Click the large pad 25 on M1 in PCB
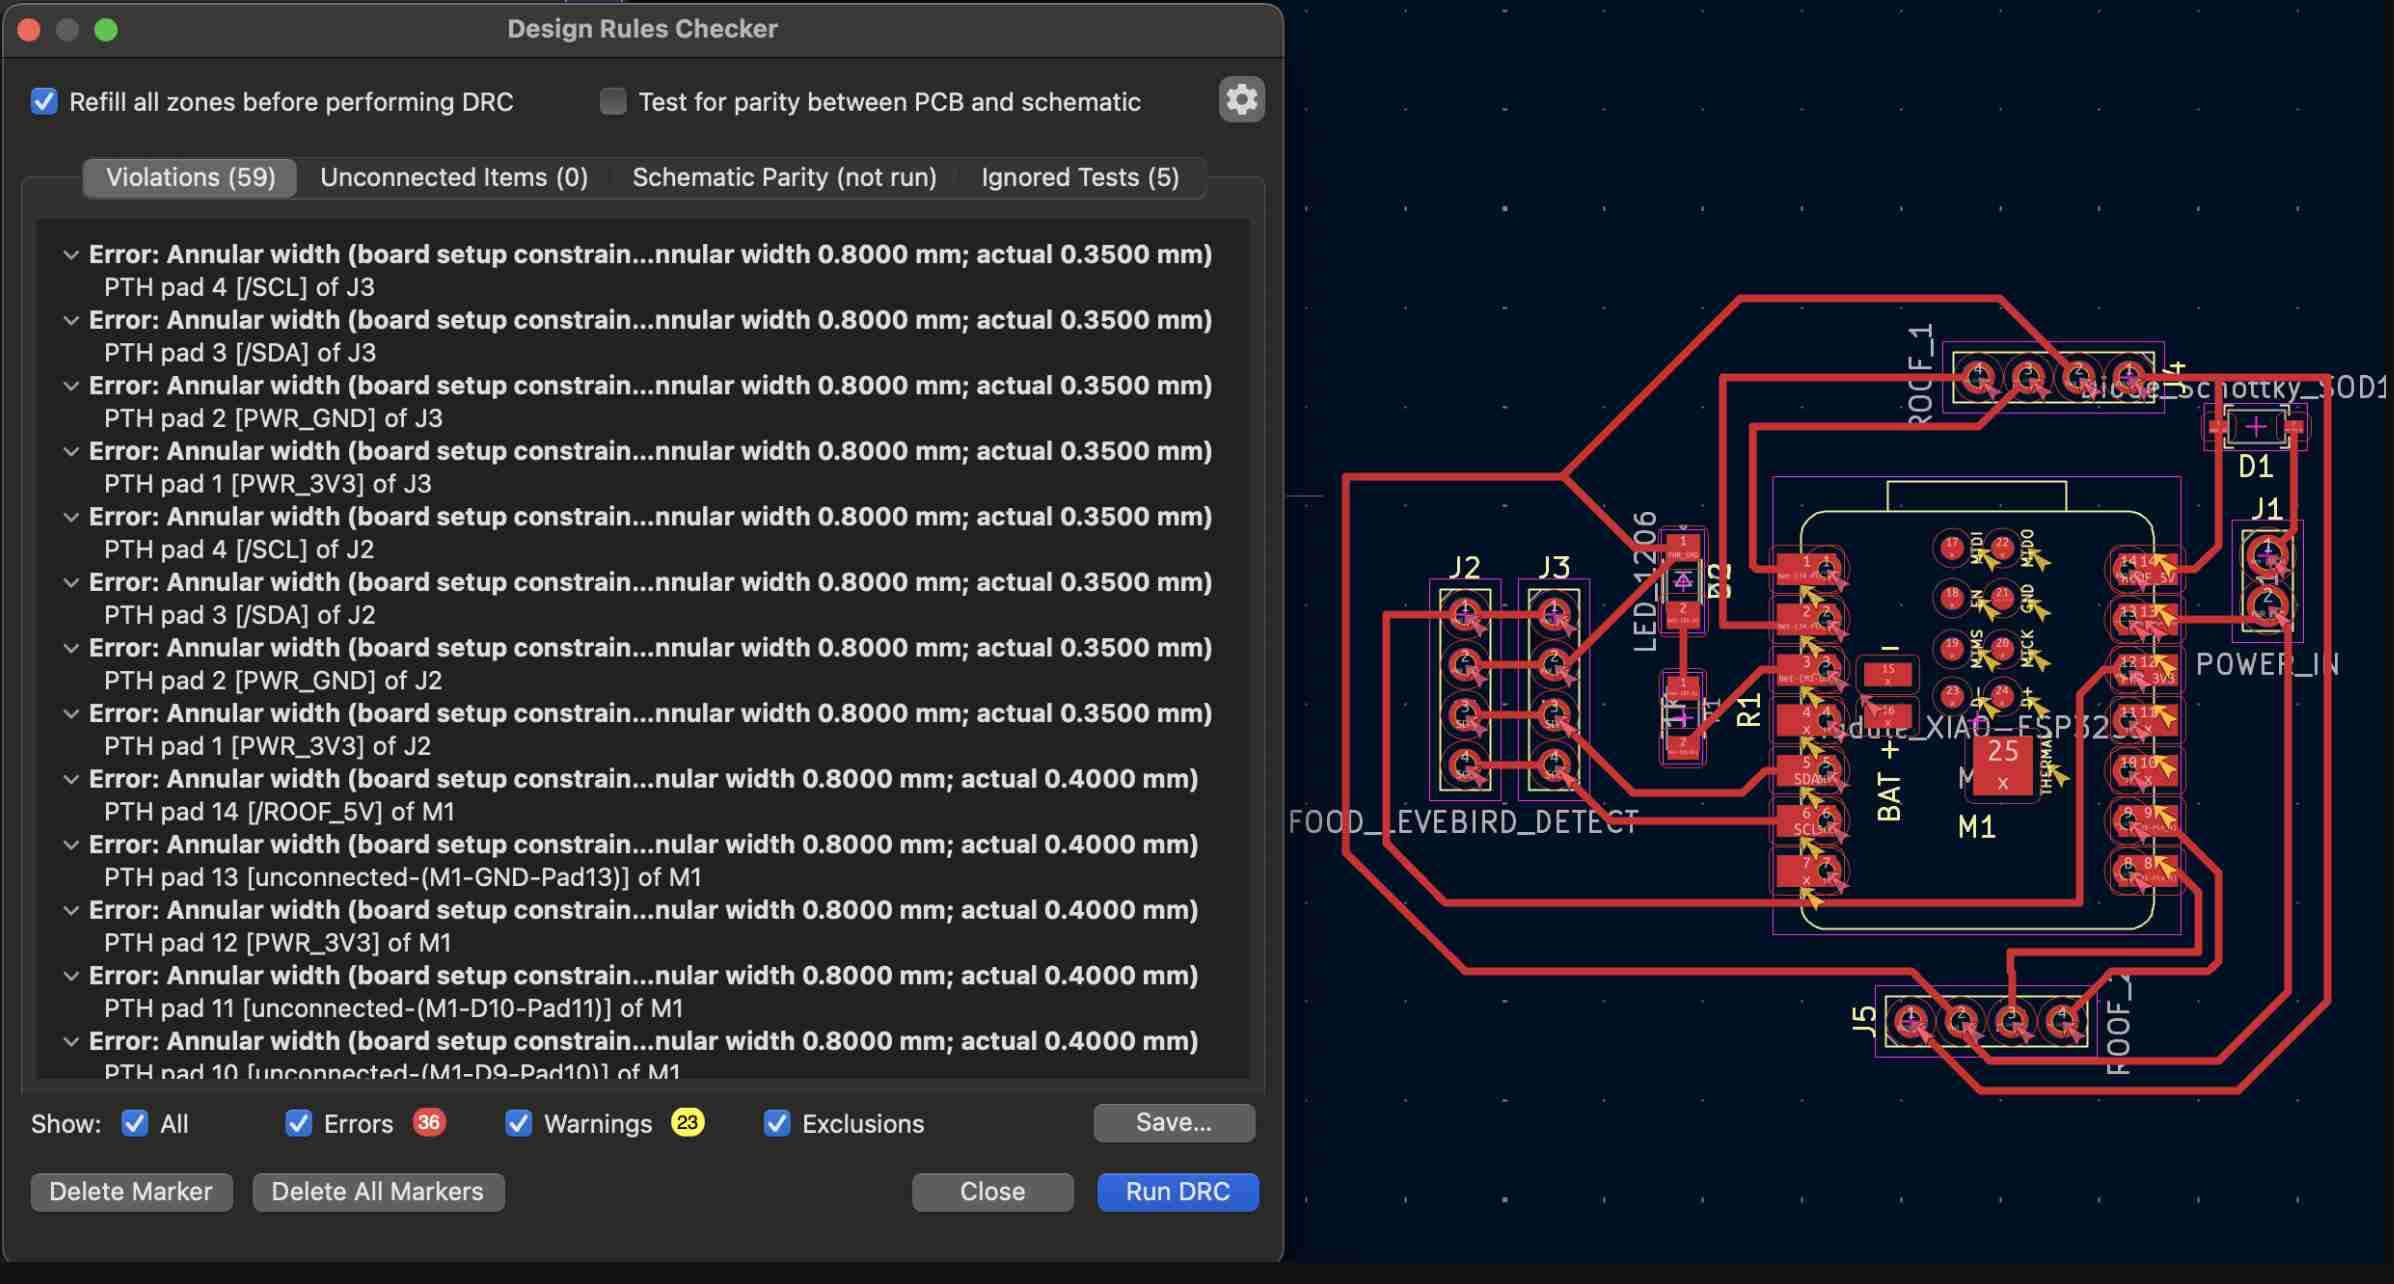 pyautogui.click(x=2002, y=766)
